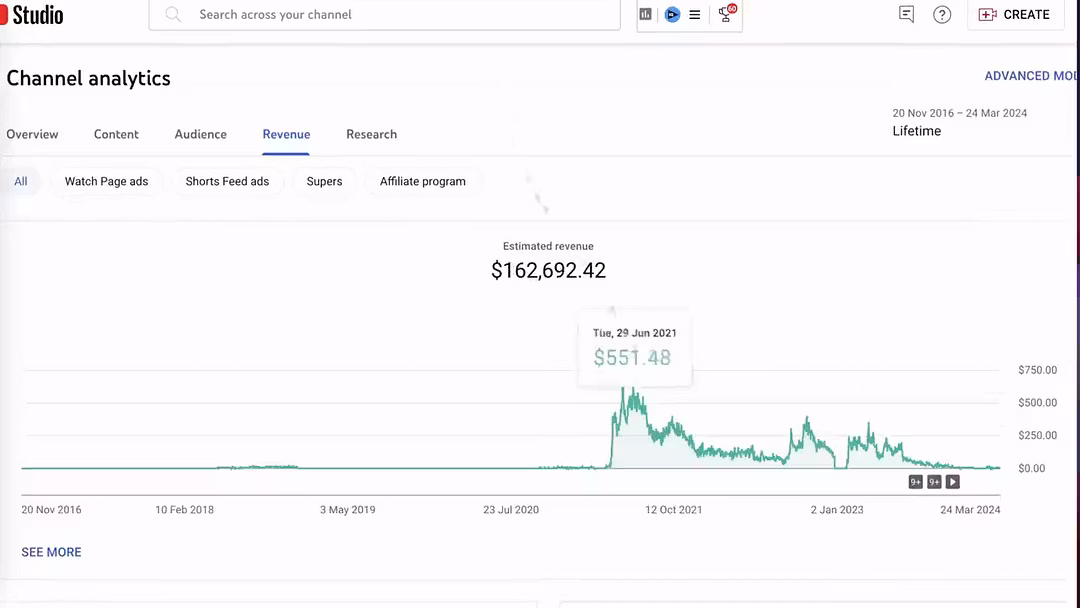Expand revenue details with See More

click(52, 552)
